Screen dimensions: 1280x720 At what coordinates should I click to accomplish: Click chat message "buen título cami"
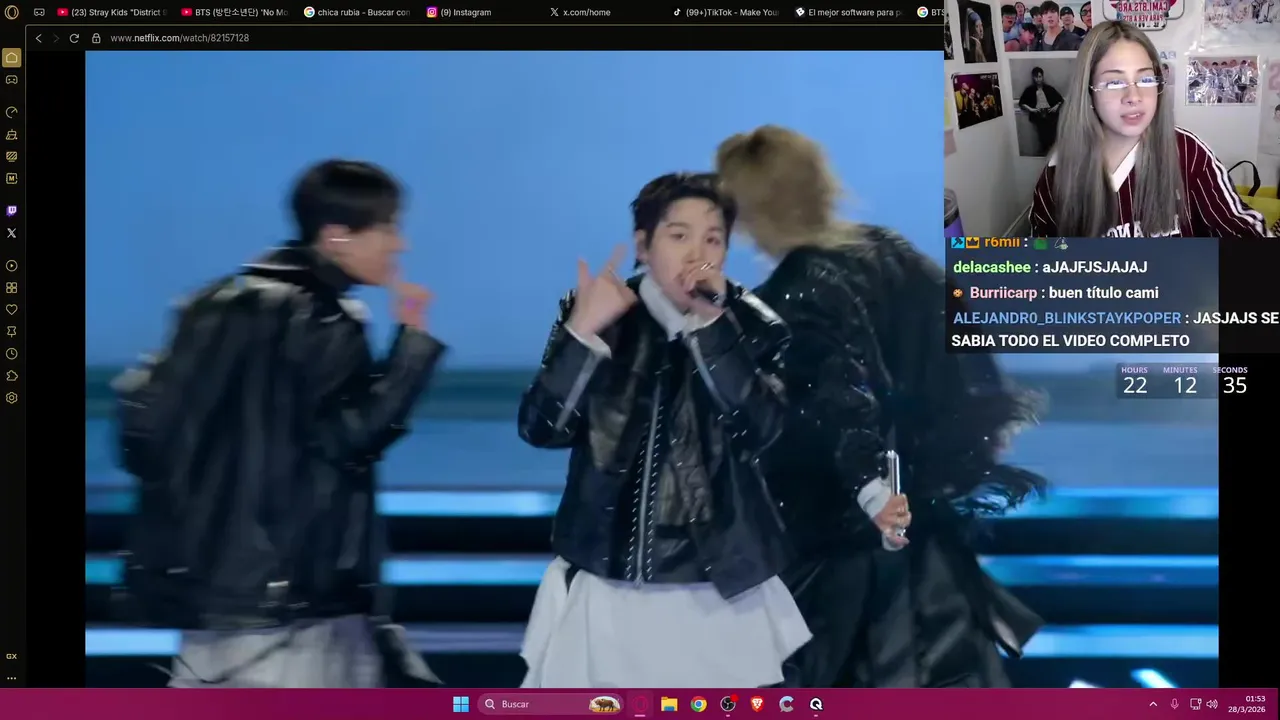click(x=1104, y=293)
